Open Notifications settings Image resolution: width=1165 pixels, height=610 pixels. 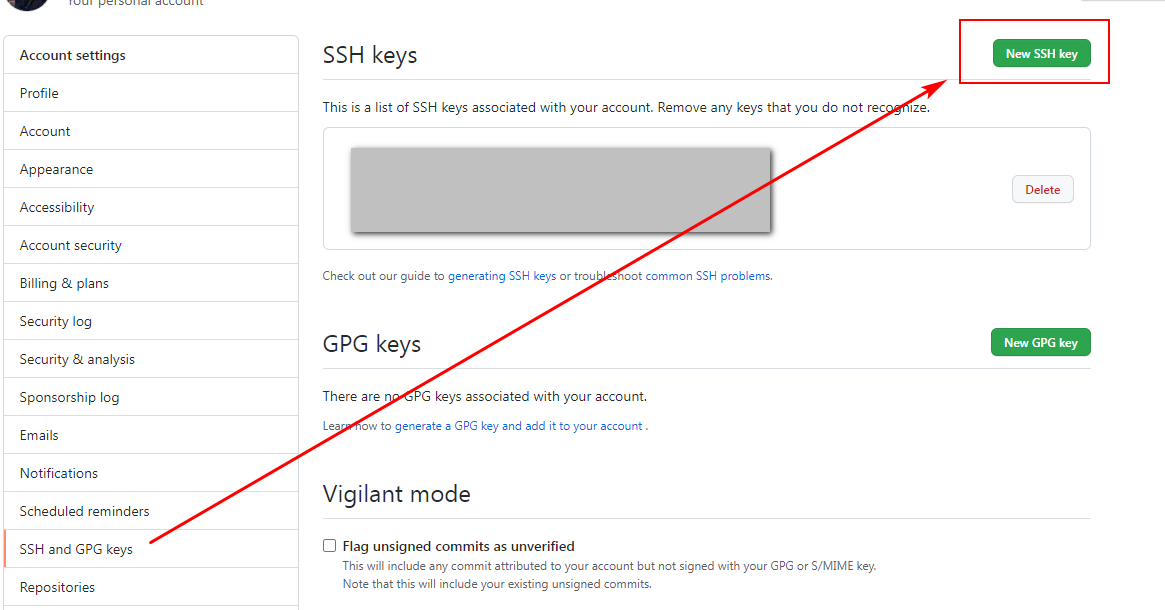tap(151, 473)
